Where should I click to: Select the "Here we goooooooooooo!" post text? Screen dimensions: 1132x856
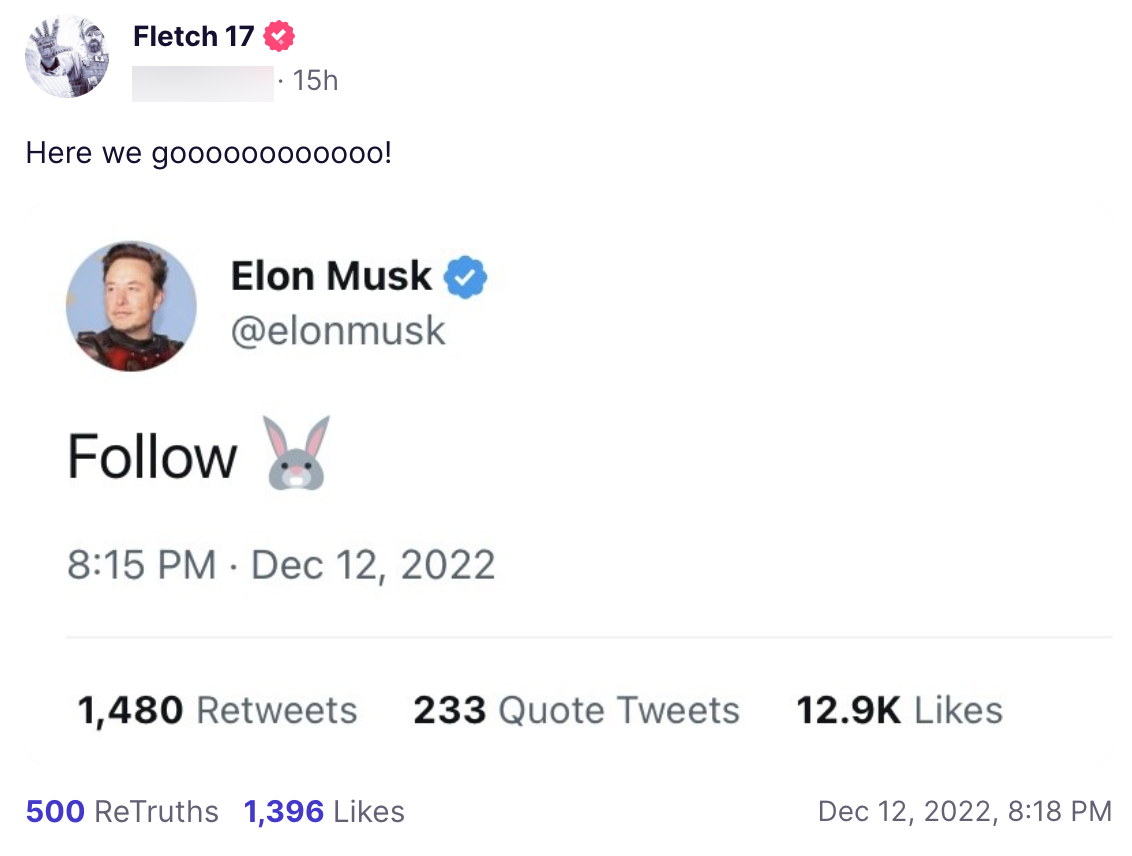point(209,153)
